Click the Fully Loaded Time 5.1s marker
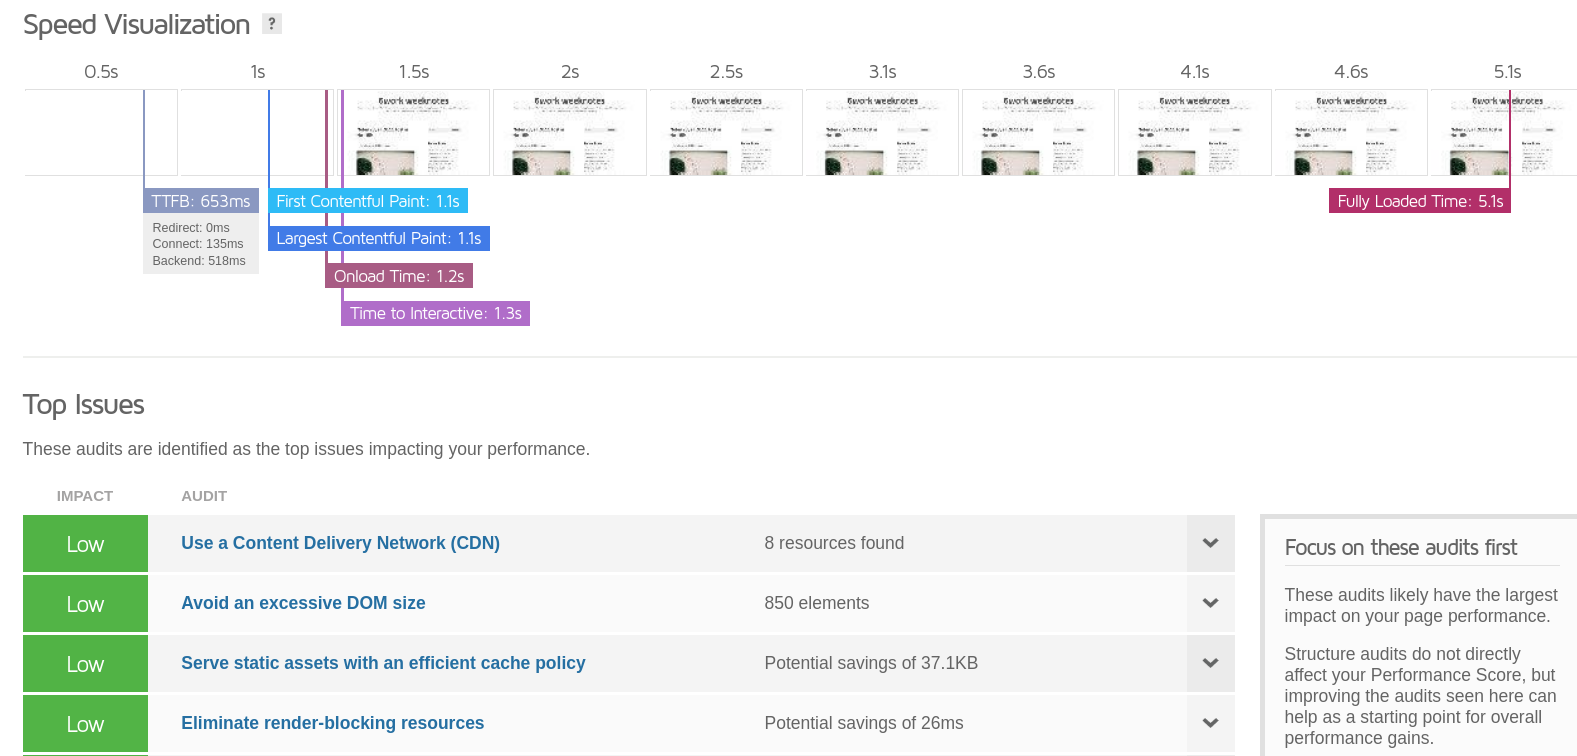Image resolution: width=1577 pixels, height=756 pixels. point(1420,201)
